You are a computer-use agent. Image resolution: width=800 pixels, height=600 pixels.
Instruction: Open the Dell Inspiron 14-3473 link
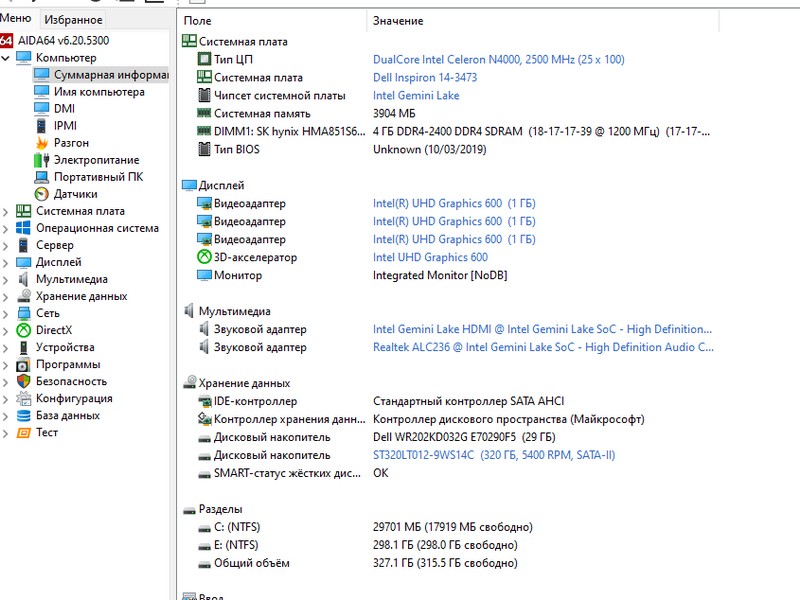424,78
